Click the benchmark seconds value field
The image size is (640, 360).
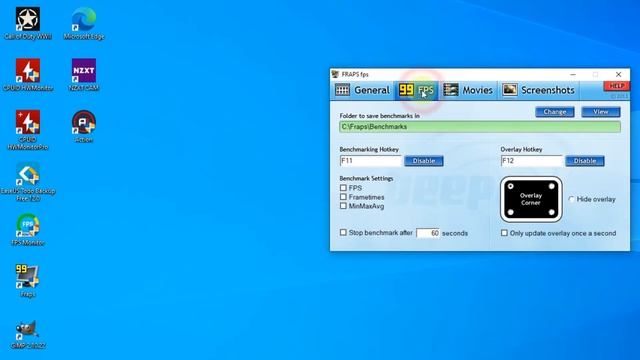(x=428, y=233)
